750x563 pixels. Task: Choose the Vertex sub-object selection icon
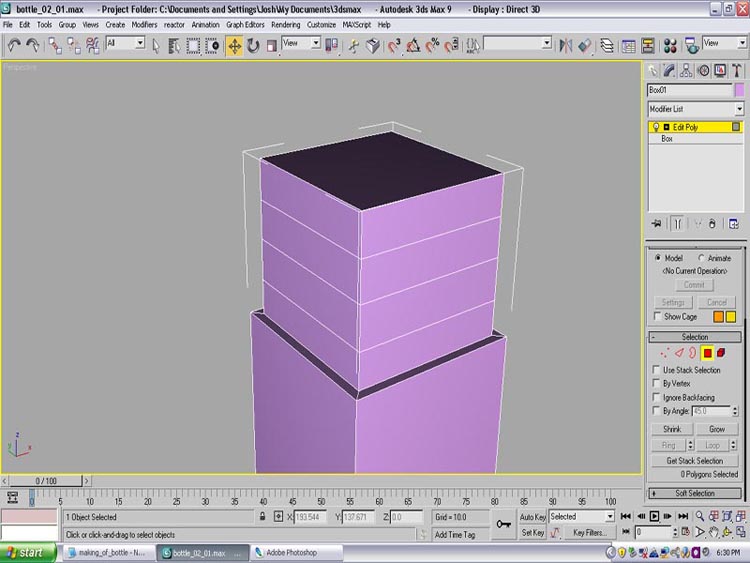click(664, 352)
